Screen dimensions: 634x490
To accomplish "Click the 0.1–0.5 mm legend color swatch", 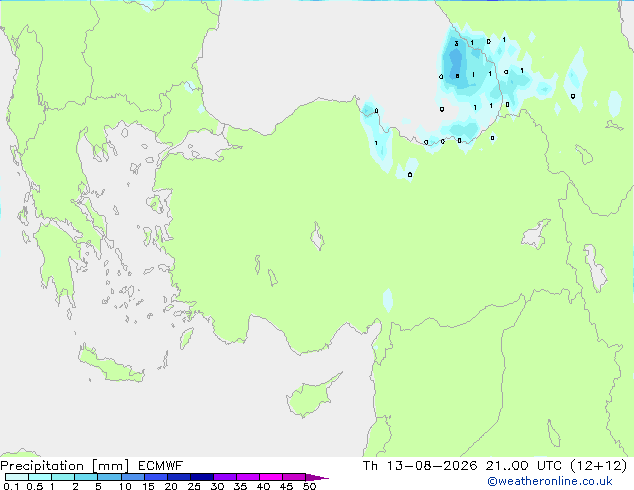I will 17,477.
